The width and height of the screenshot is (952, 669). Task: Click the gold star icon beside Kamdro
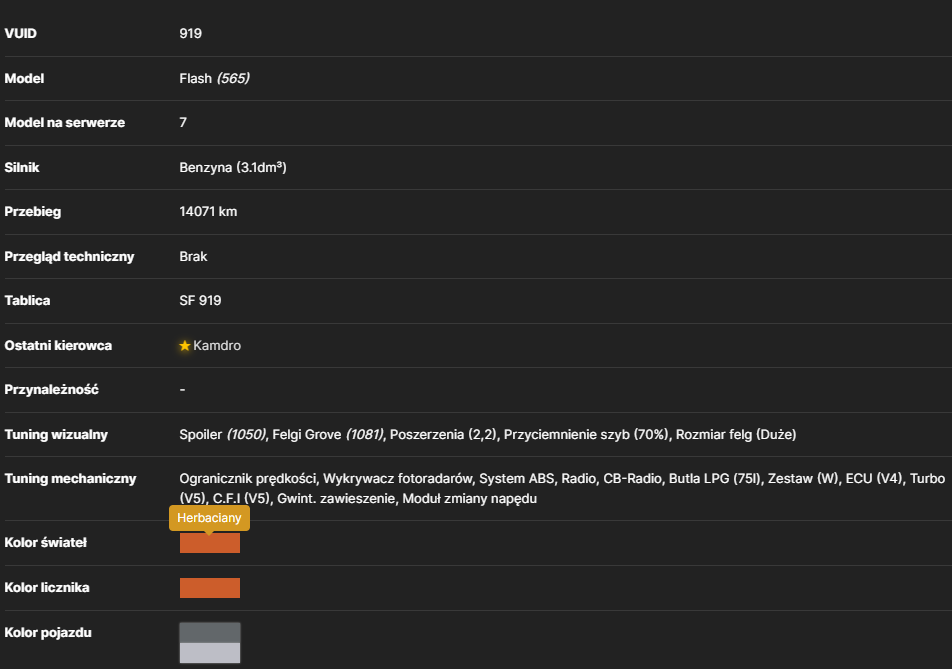pyautogui.click(x=185, y=345)
